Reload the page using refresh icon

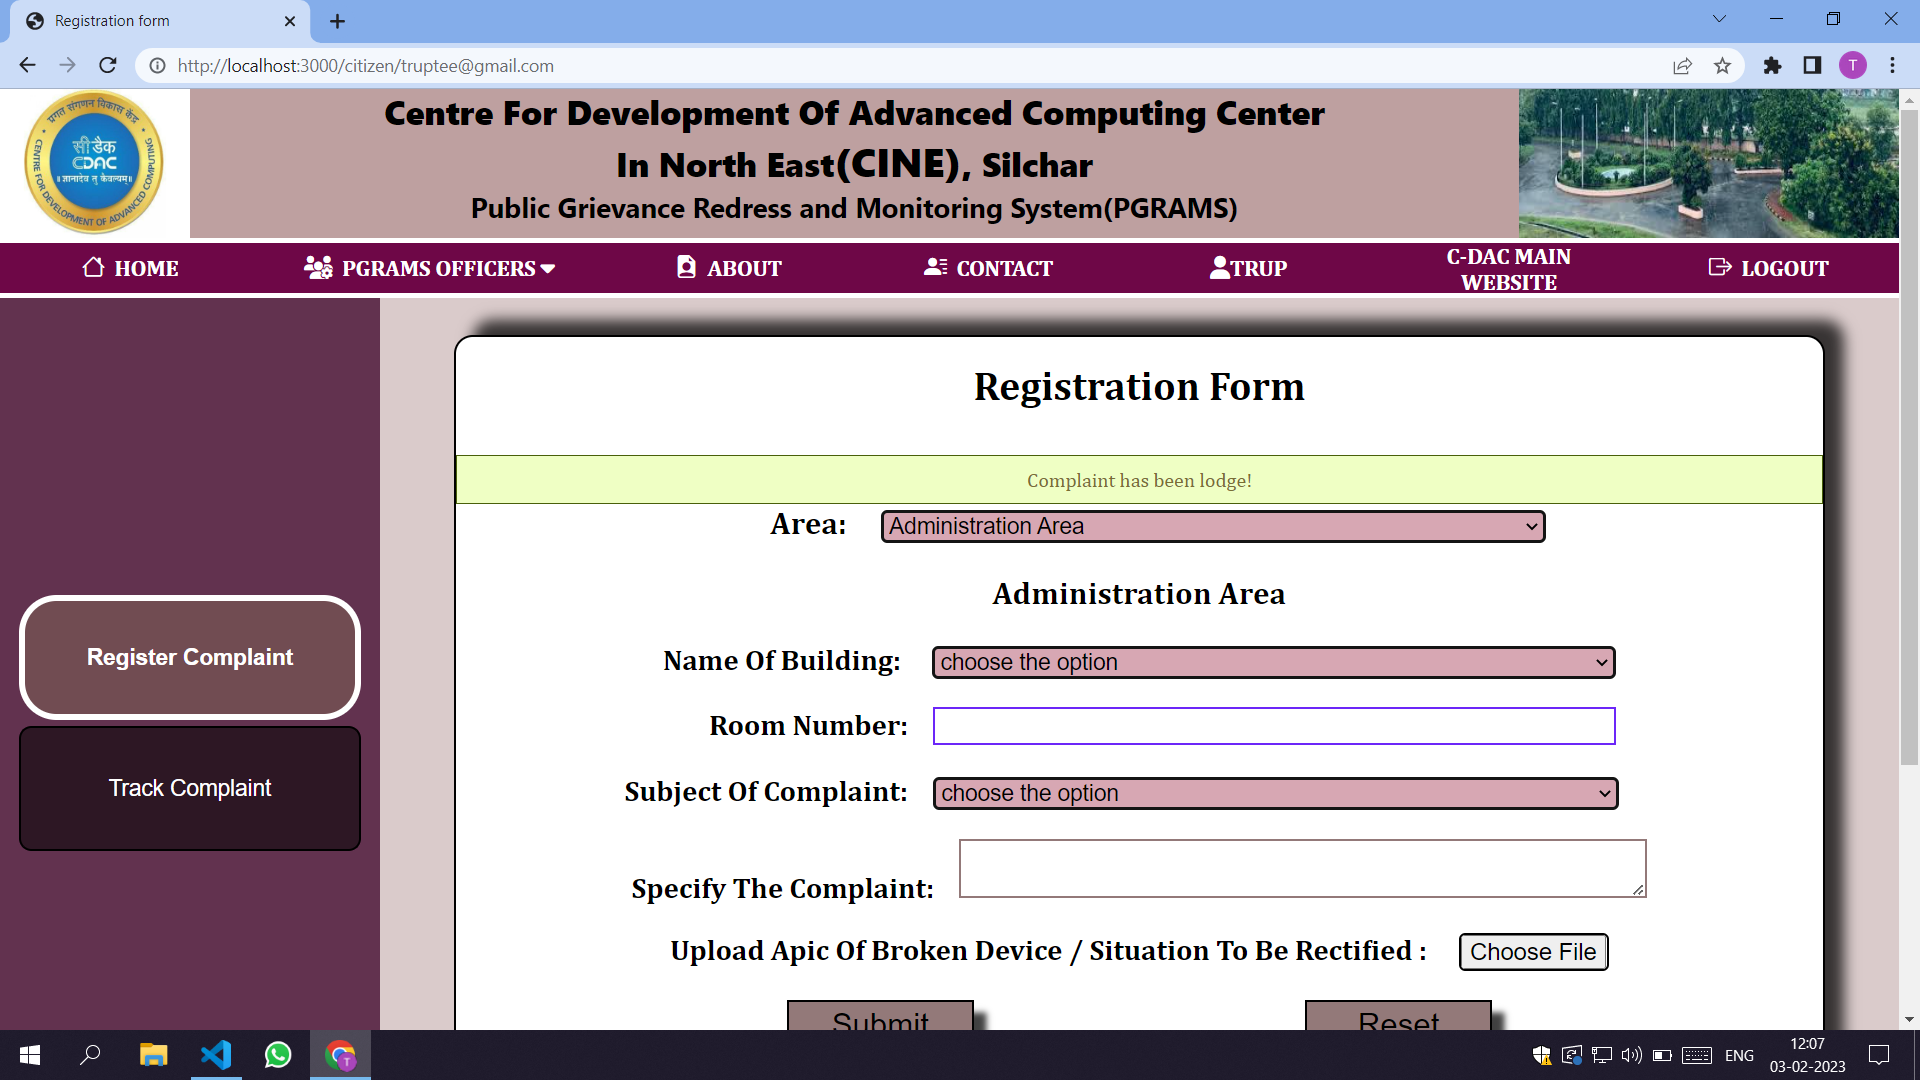click(108, 66)
